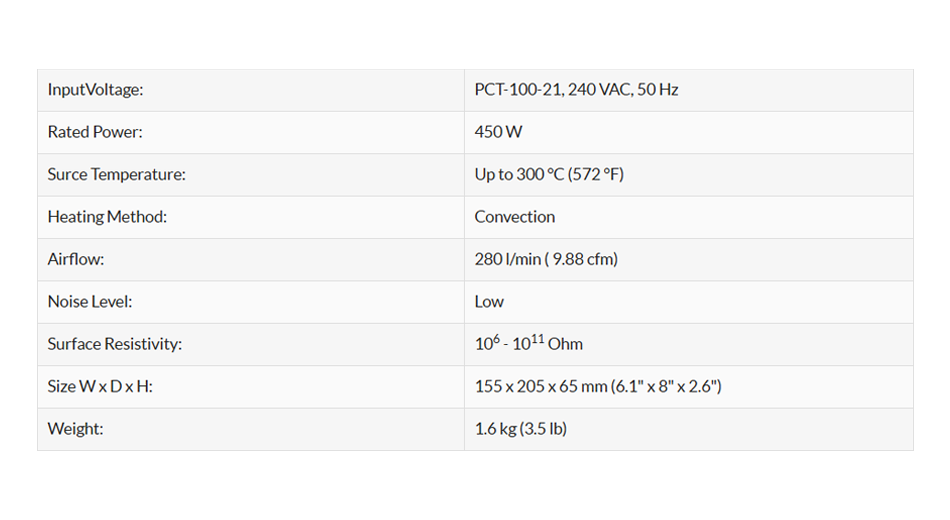Click the Noise Level label
Screen dimensions: 950x520
click(90, 301)
